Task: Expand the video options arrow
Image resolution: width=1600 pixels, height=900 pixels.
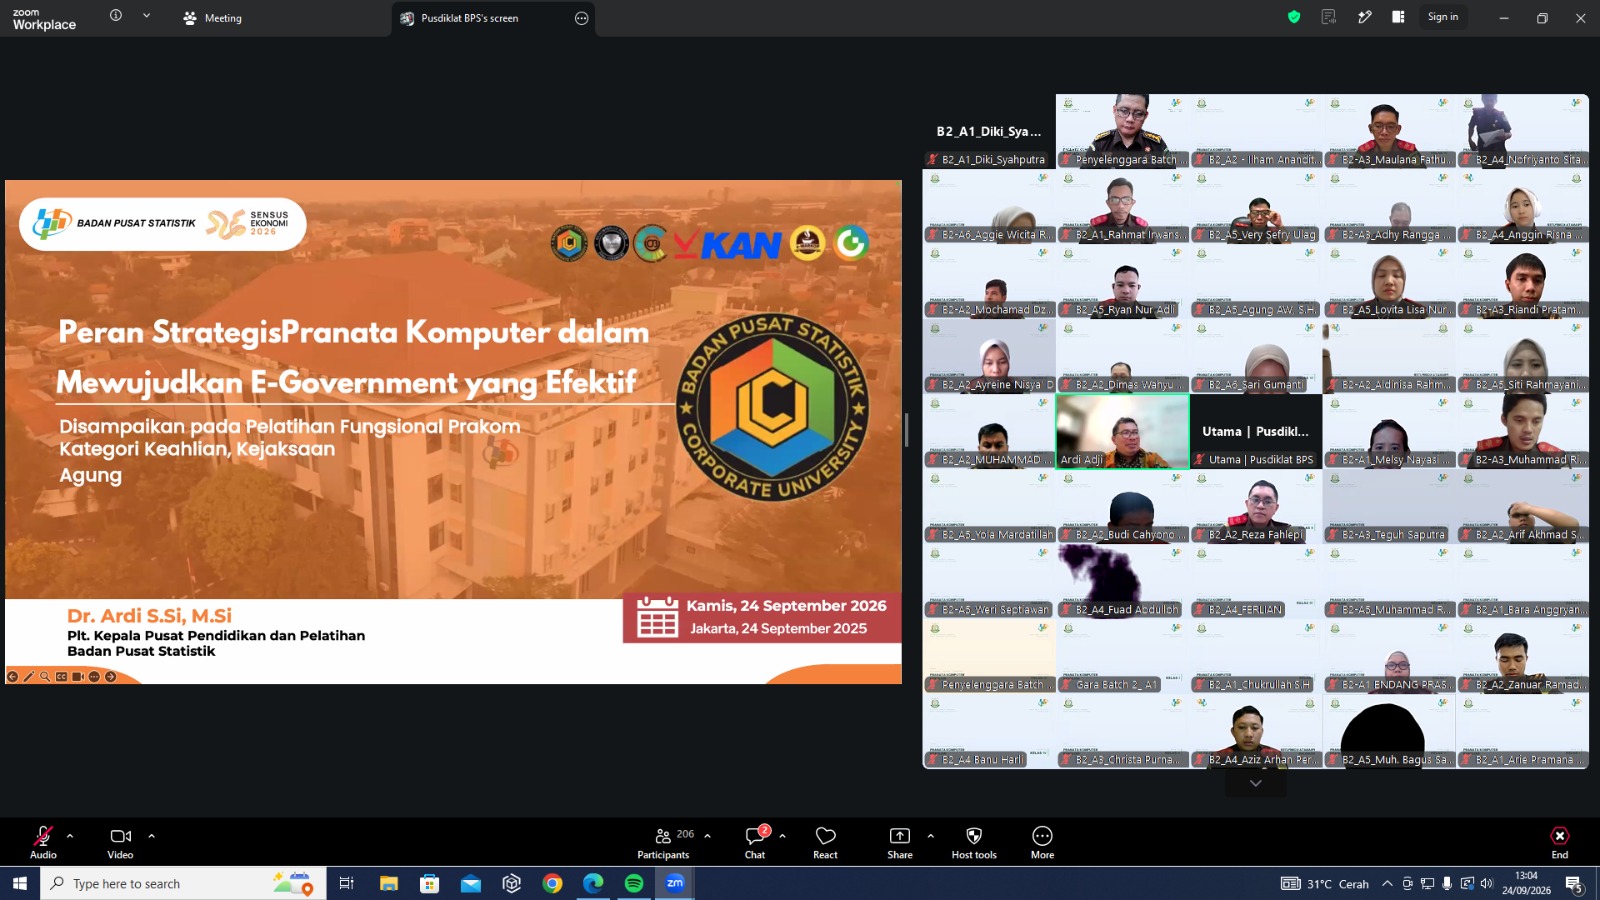Action: pos(151,836)
